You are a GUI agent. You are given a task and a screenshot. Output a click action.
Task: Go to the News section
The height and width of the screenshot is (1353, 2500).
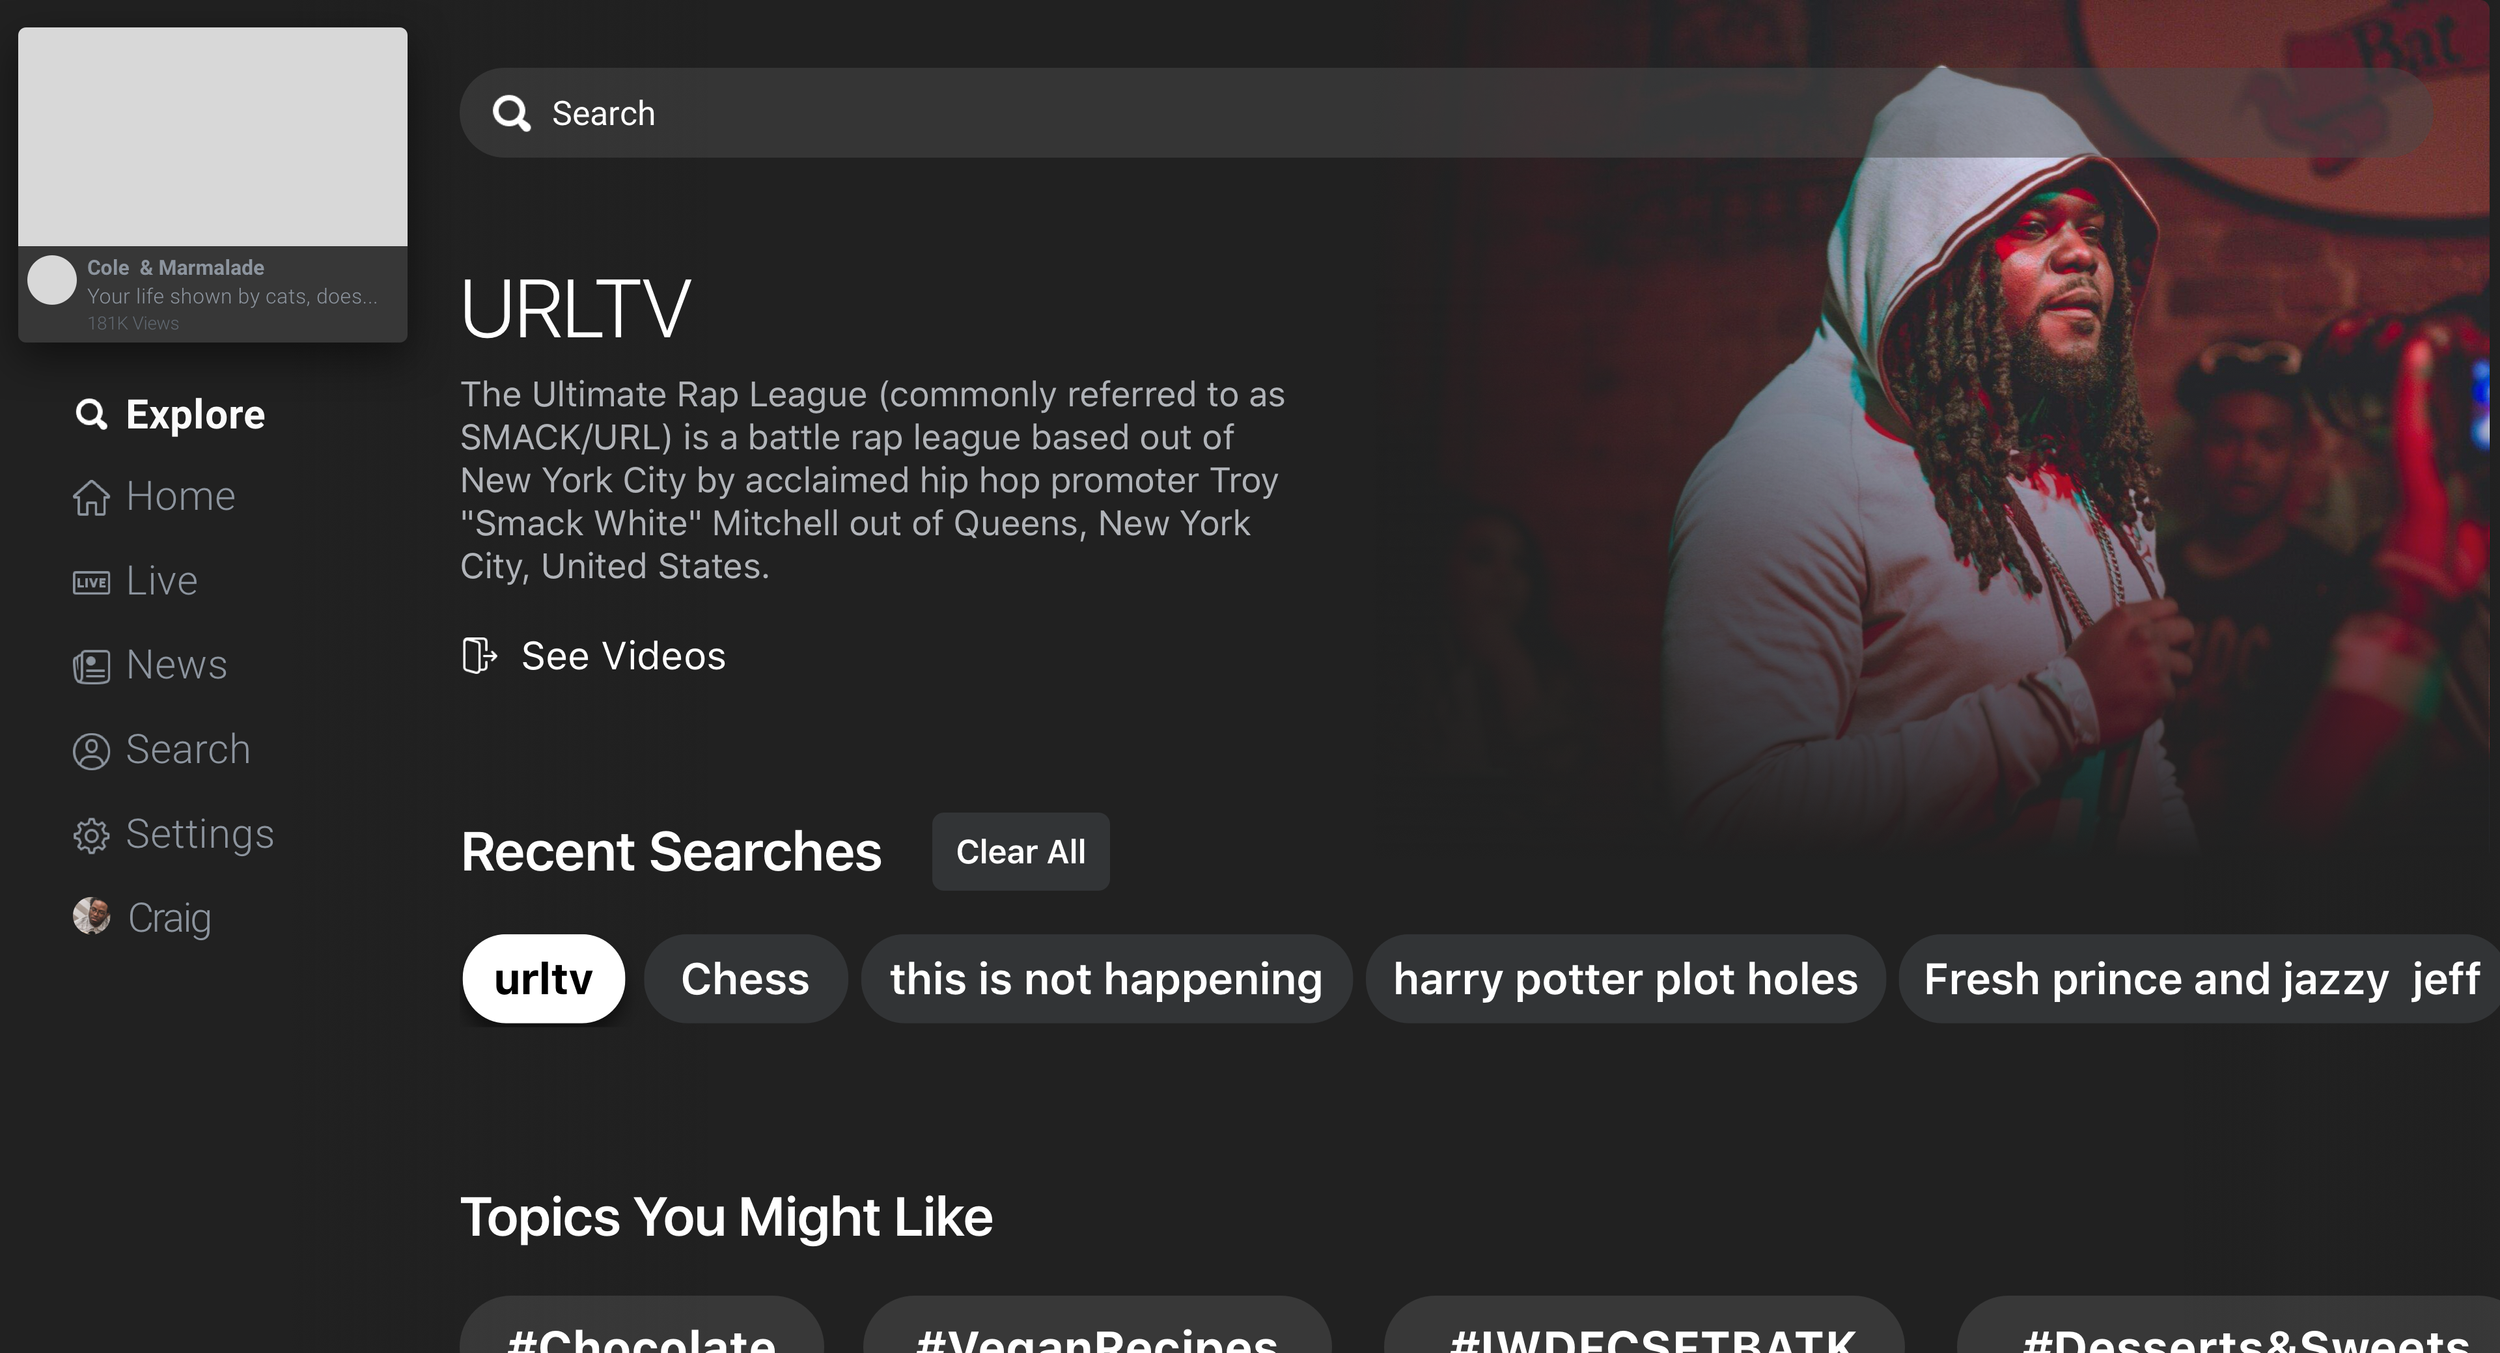176,665
